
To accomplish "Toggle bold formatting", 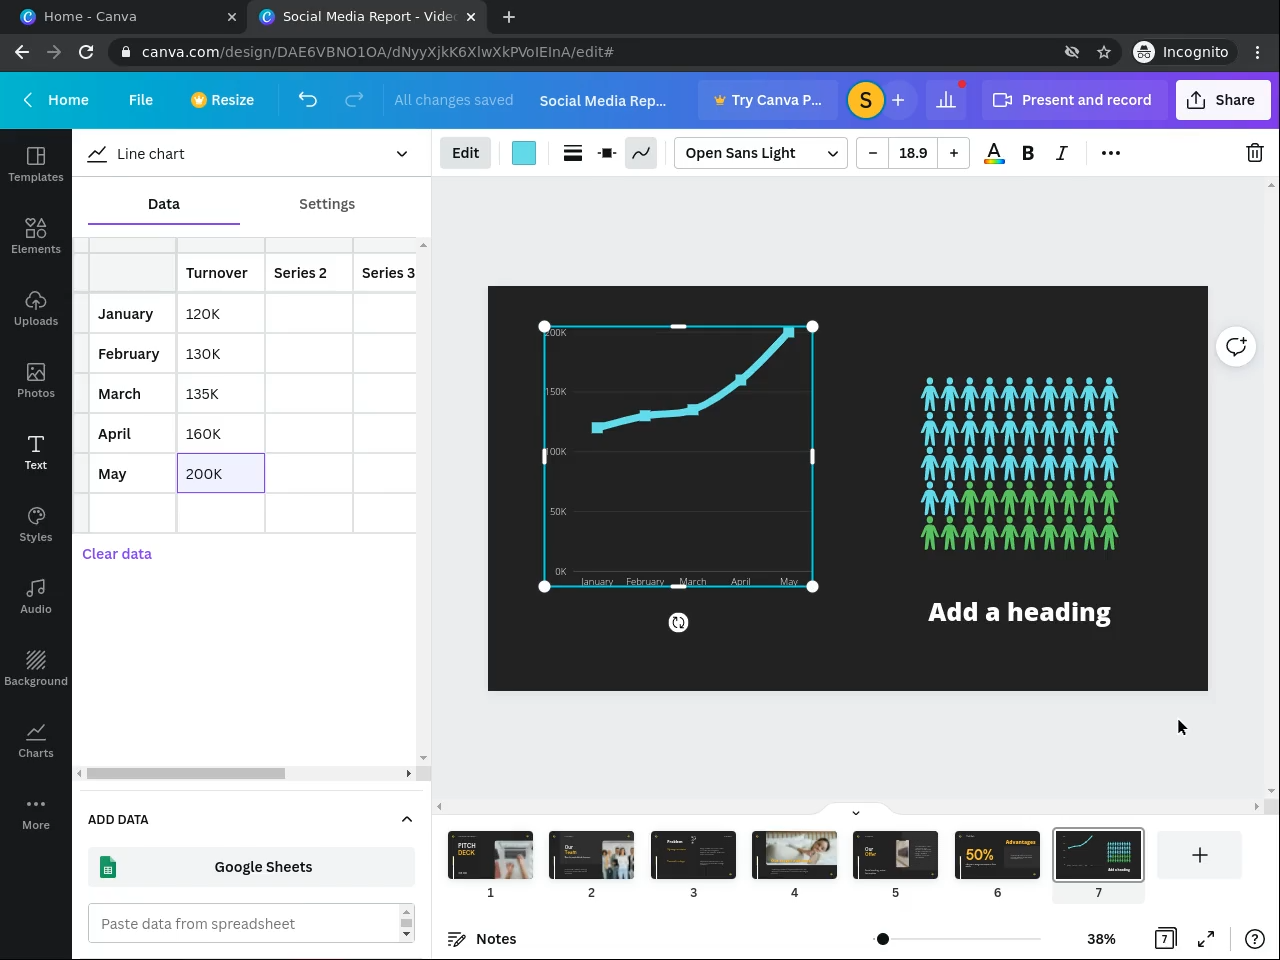I will pyautogui.click(x=1028, y=153).
